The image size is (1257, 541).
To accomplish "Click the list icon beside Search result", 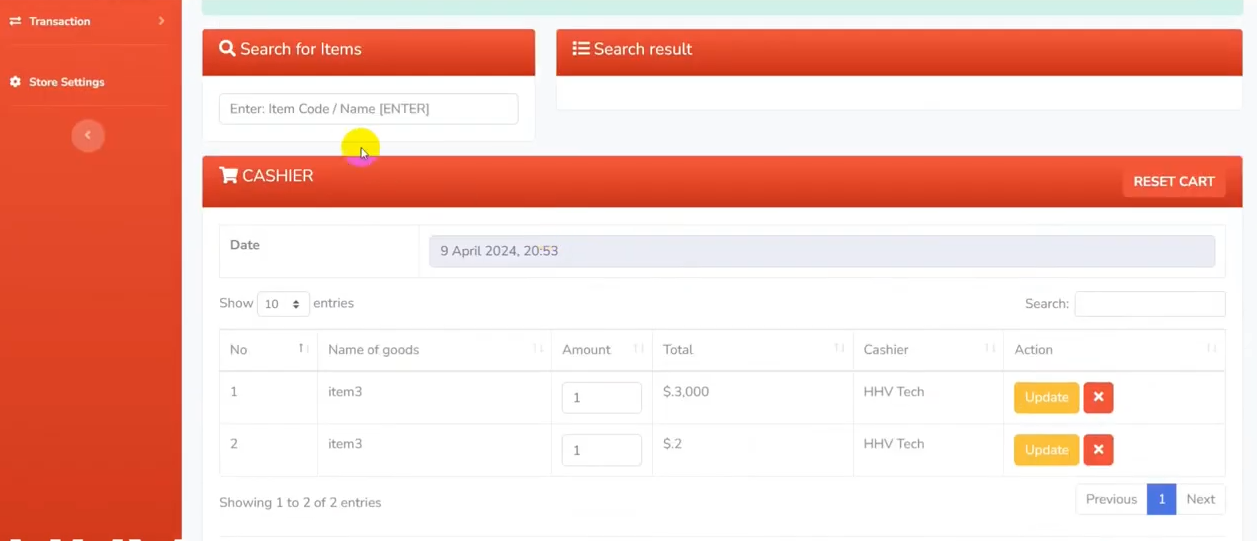I will pos(580,49).
